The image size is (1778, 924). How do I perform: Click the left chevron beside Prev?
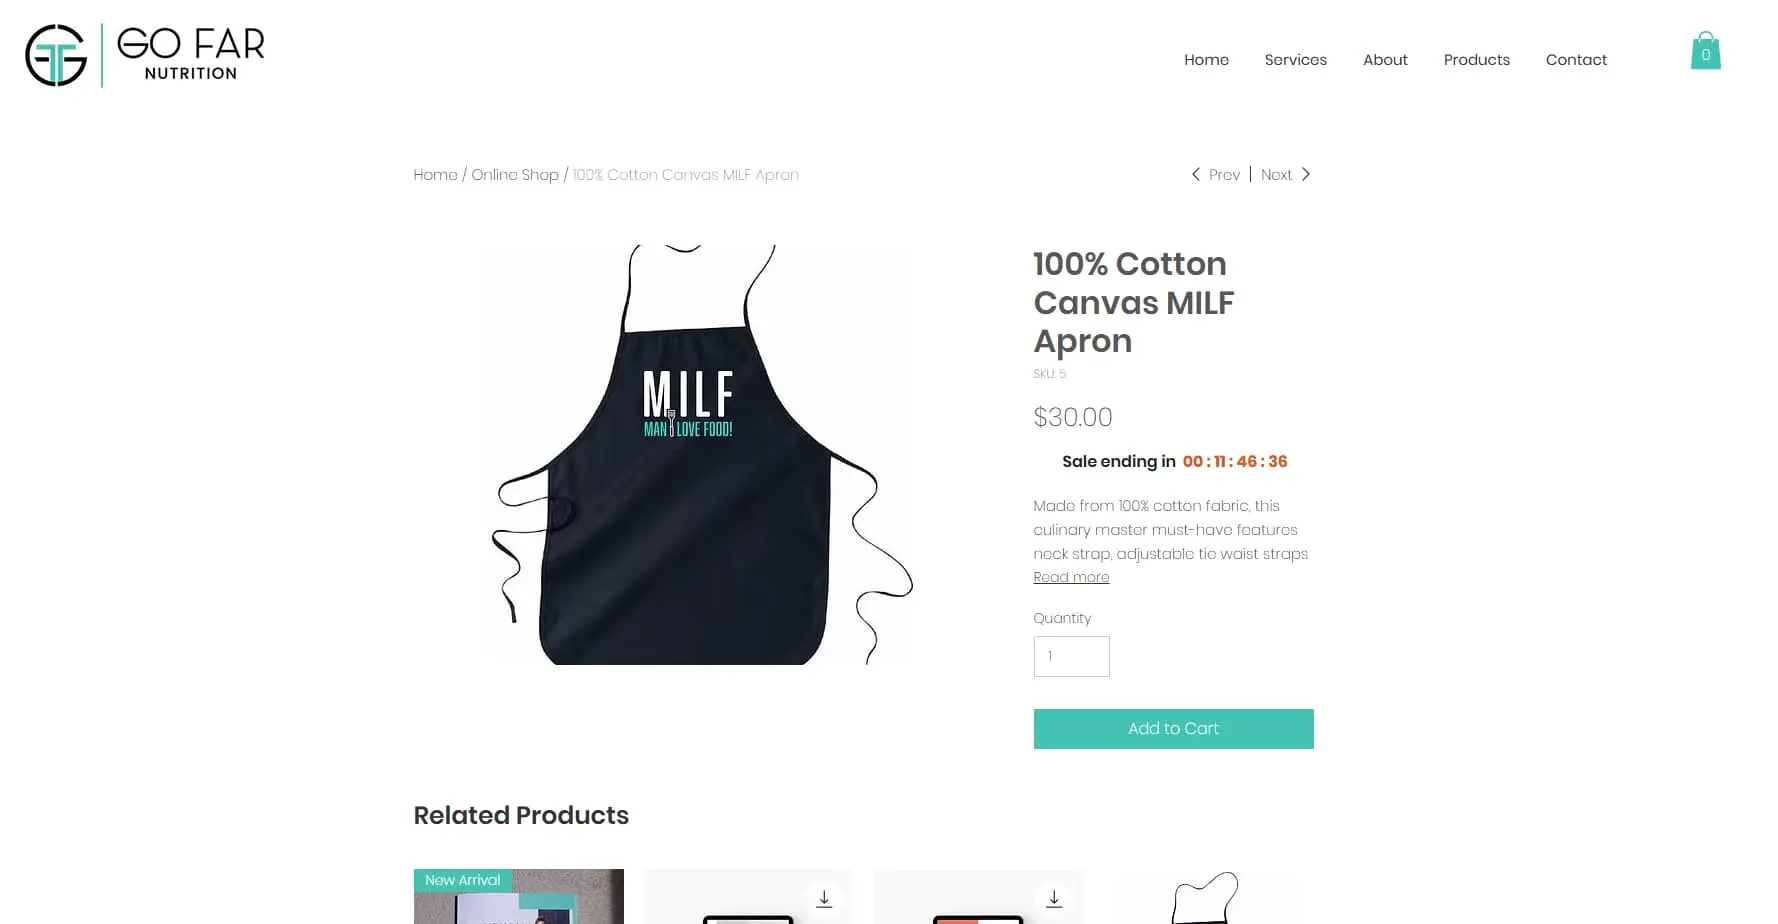point(1195,174)
